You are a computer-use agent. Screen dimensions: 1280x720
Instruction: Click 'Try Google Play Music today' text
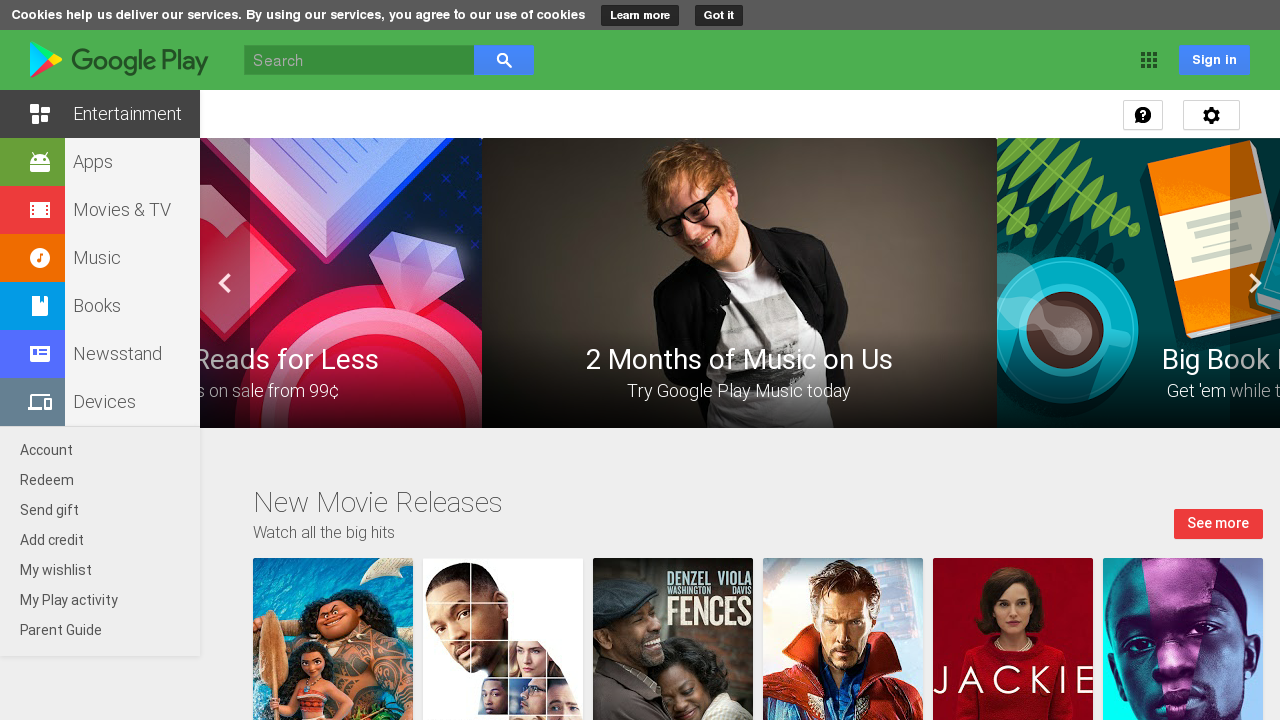click(739, 391)
